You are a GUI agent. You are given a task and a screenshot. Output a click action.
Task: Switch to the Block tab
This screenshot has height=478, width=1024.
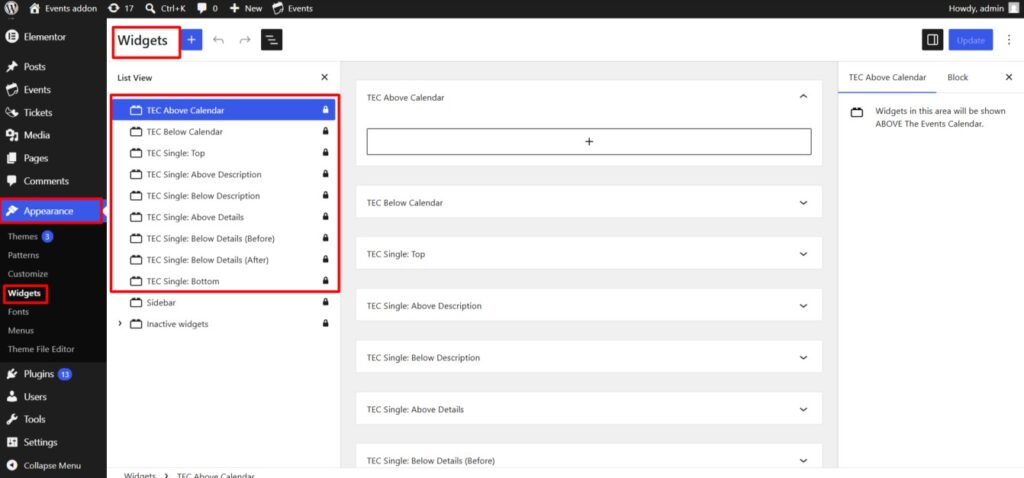click(x=957, y=77)
